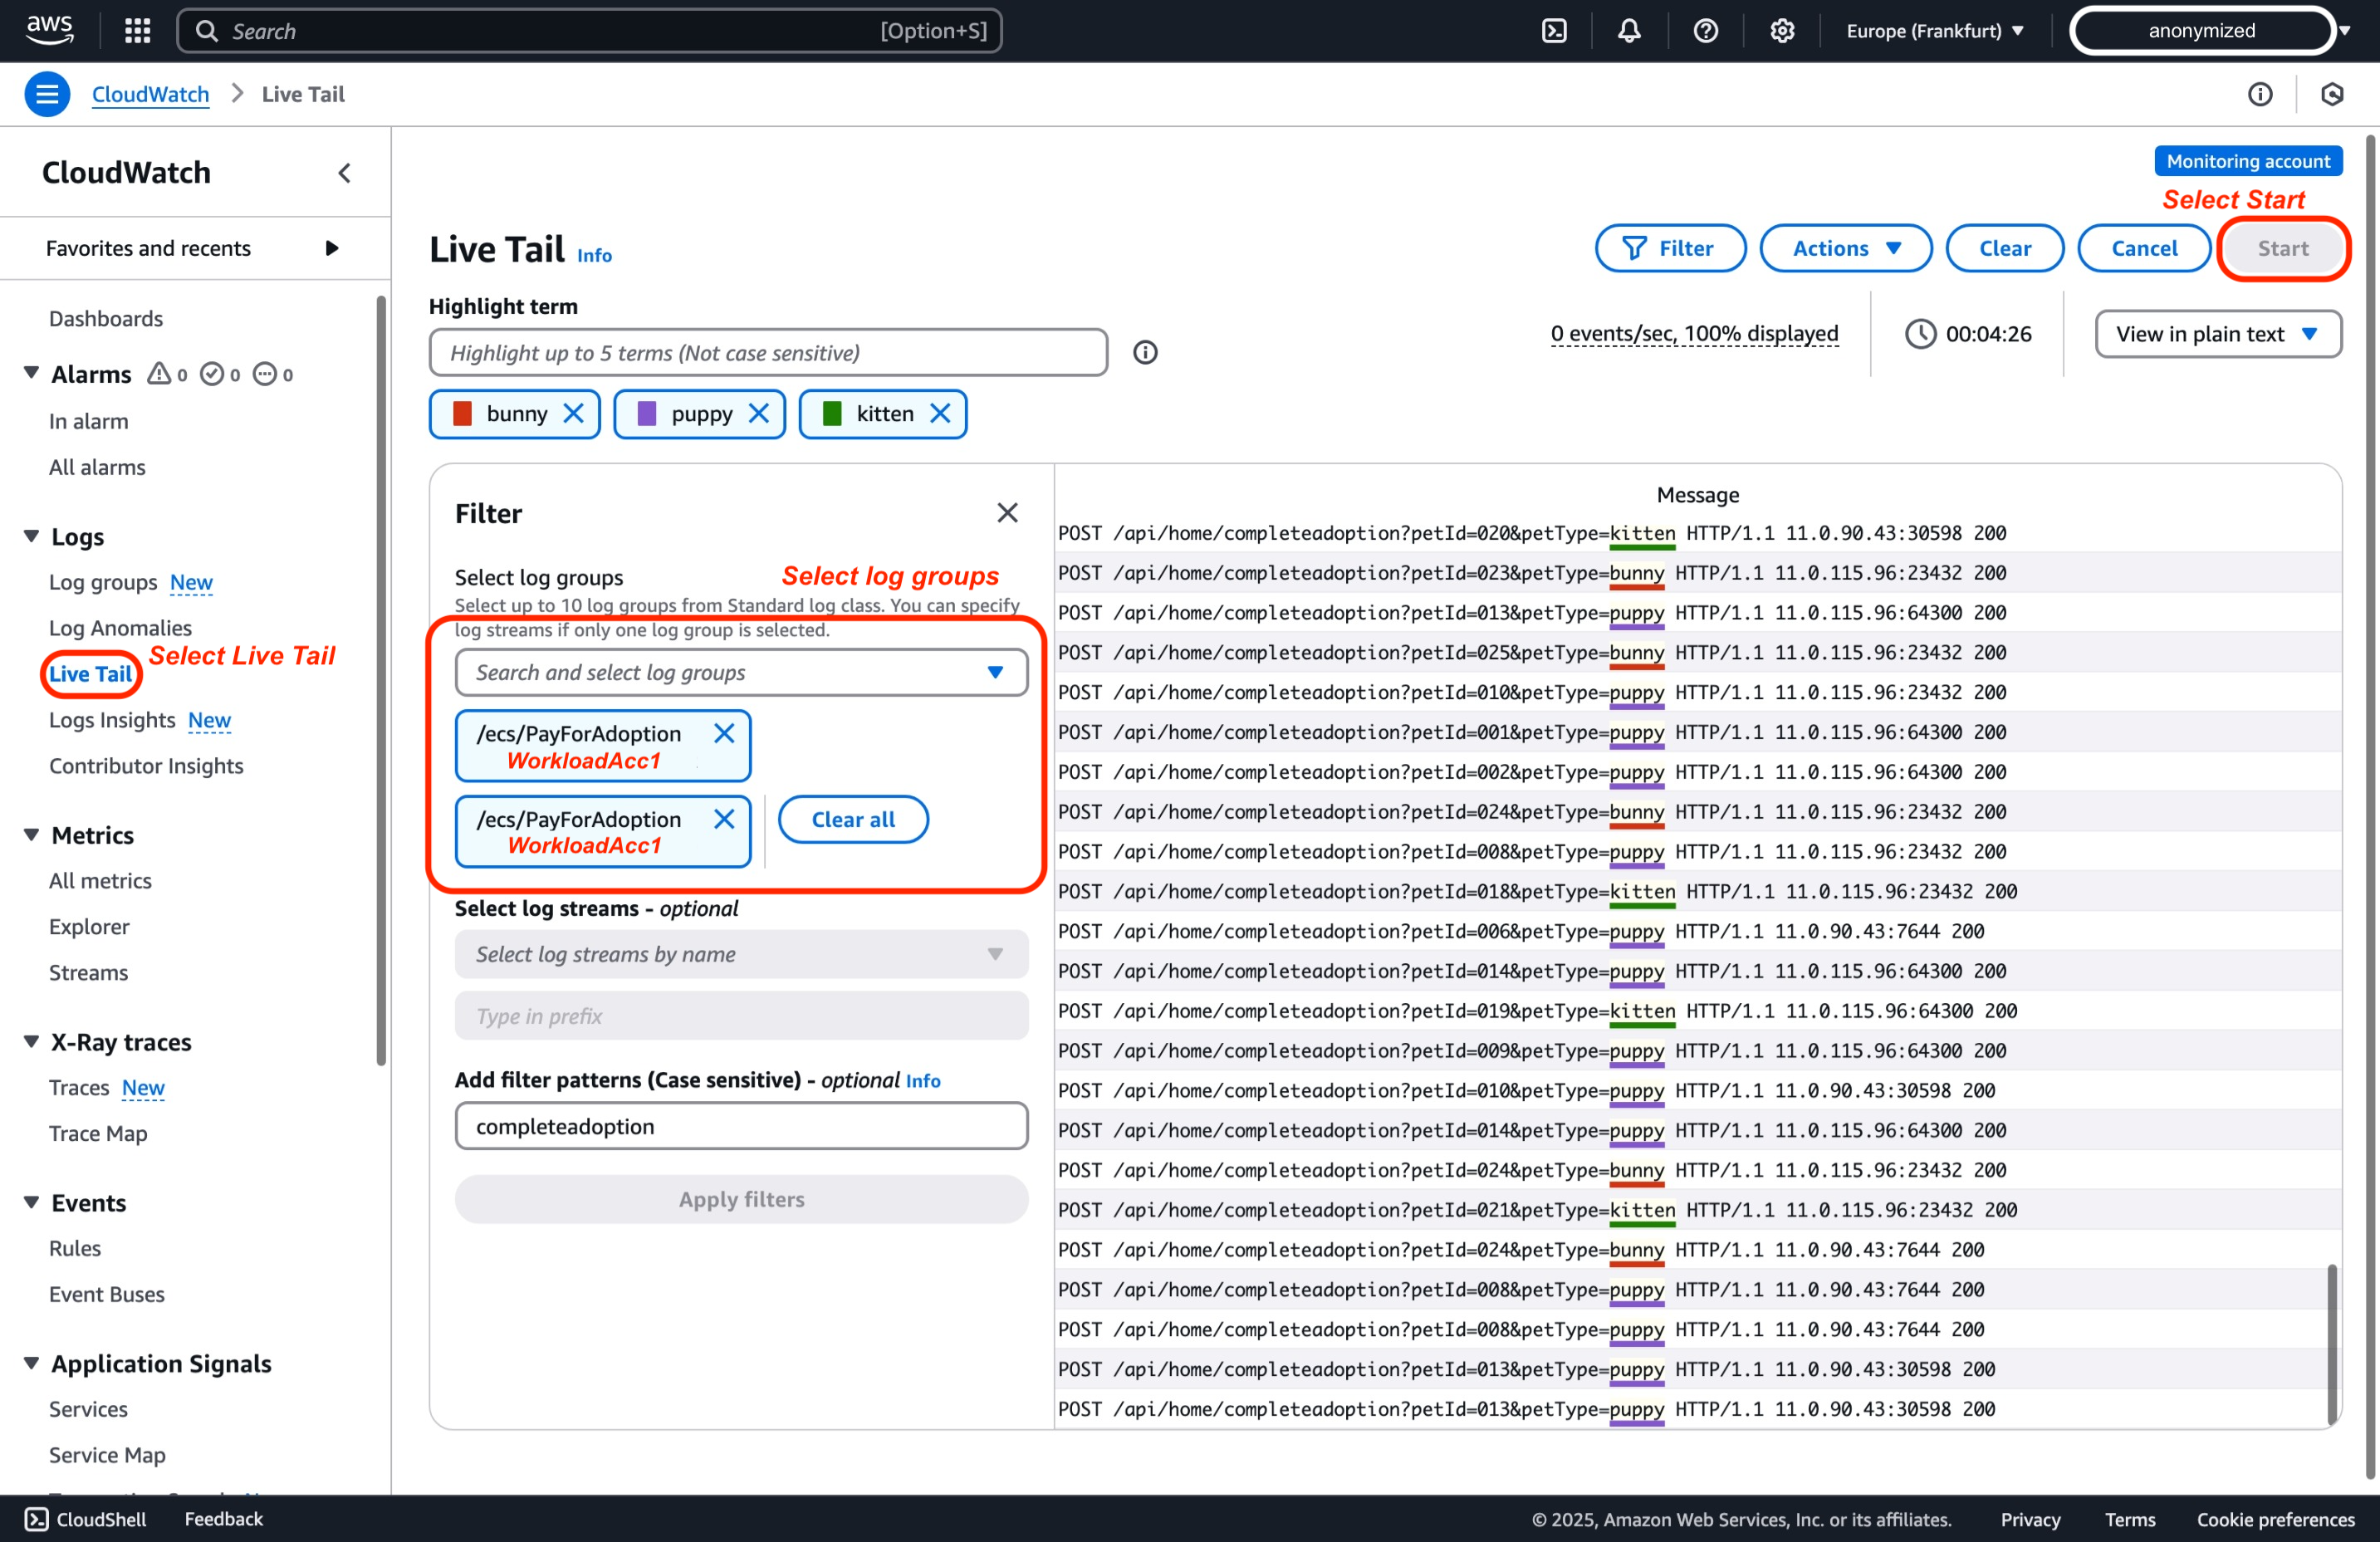The height and width of the screenshot is (1542, 2380).
Task: Open Trace Map in the sidebar
Action: click(x=98, y=1134)
